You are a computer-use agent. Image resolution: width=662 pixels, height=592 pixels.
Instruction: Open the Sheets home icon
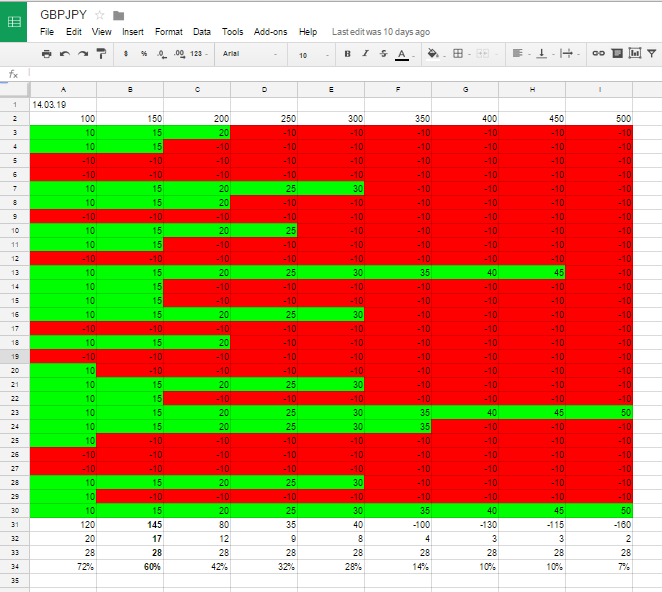[x=14, y=21]
